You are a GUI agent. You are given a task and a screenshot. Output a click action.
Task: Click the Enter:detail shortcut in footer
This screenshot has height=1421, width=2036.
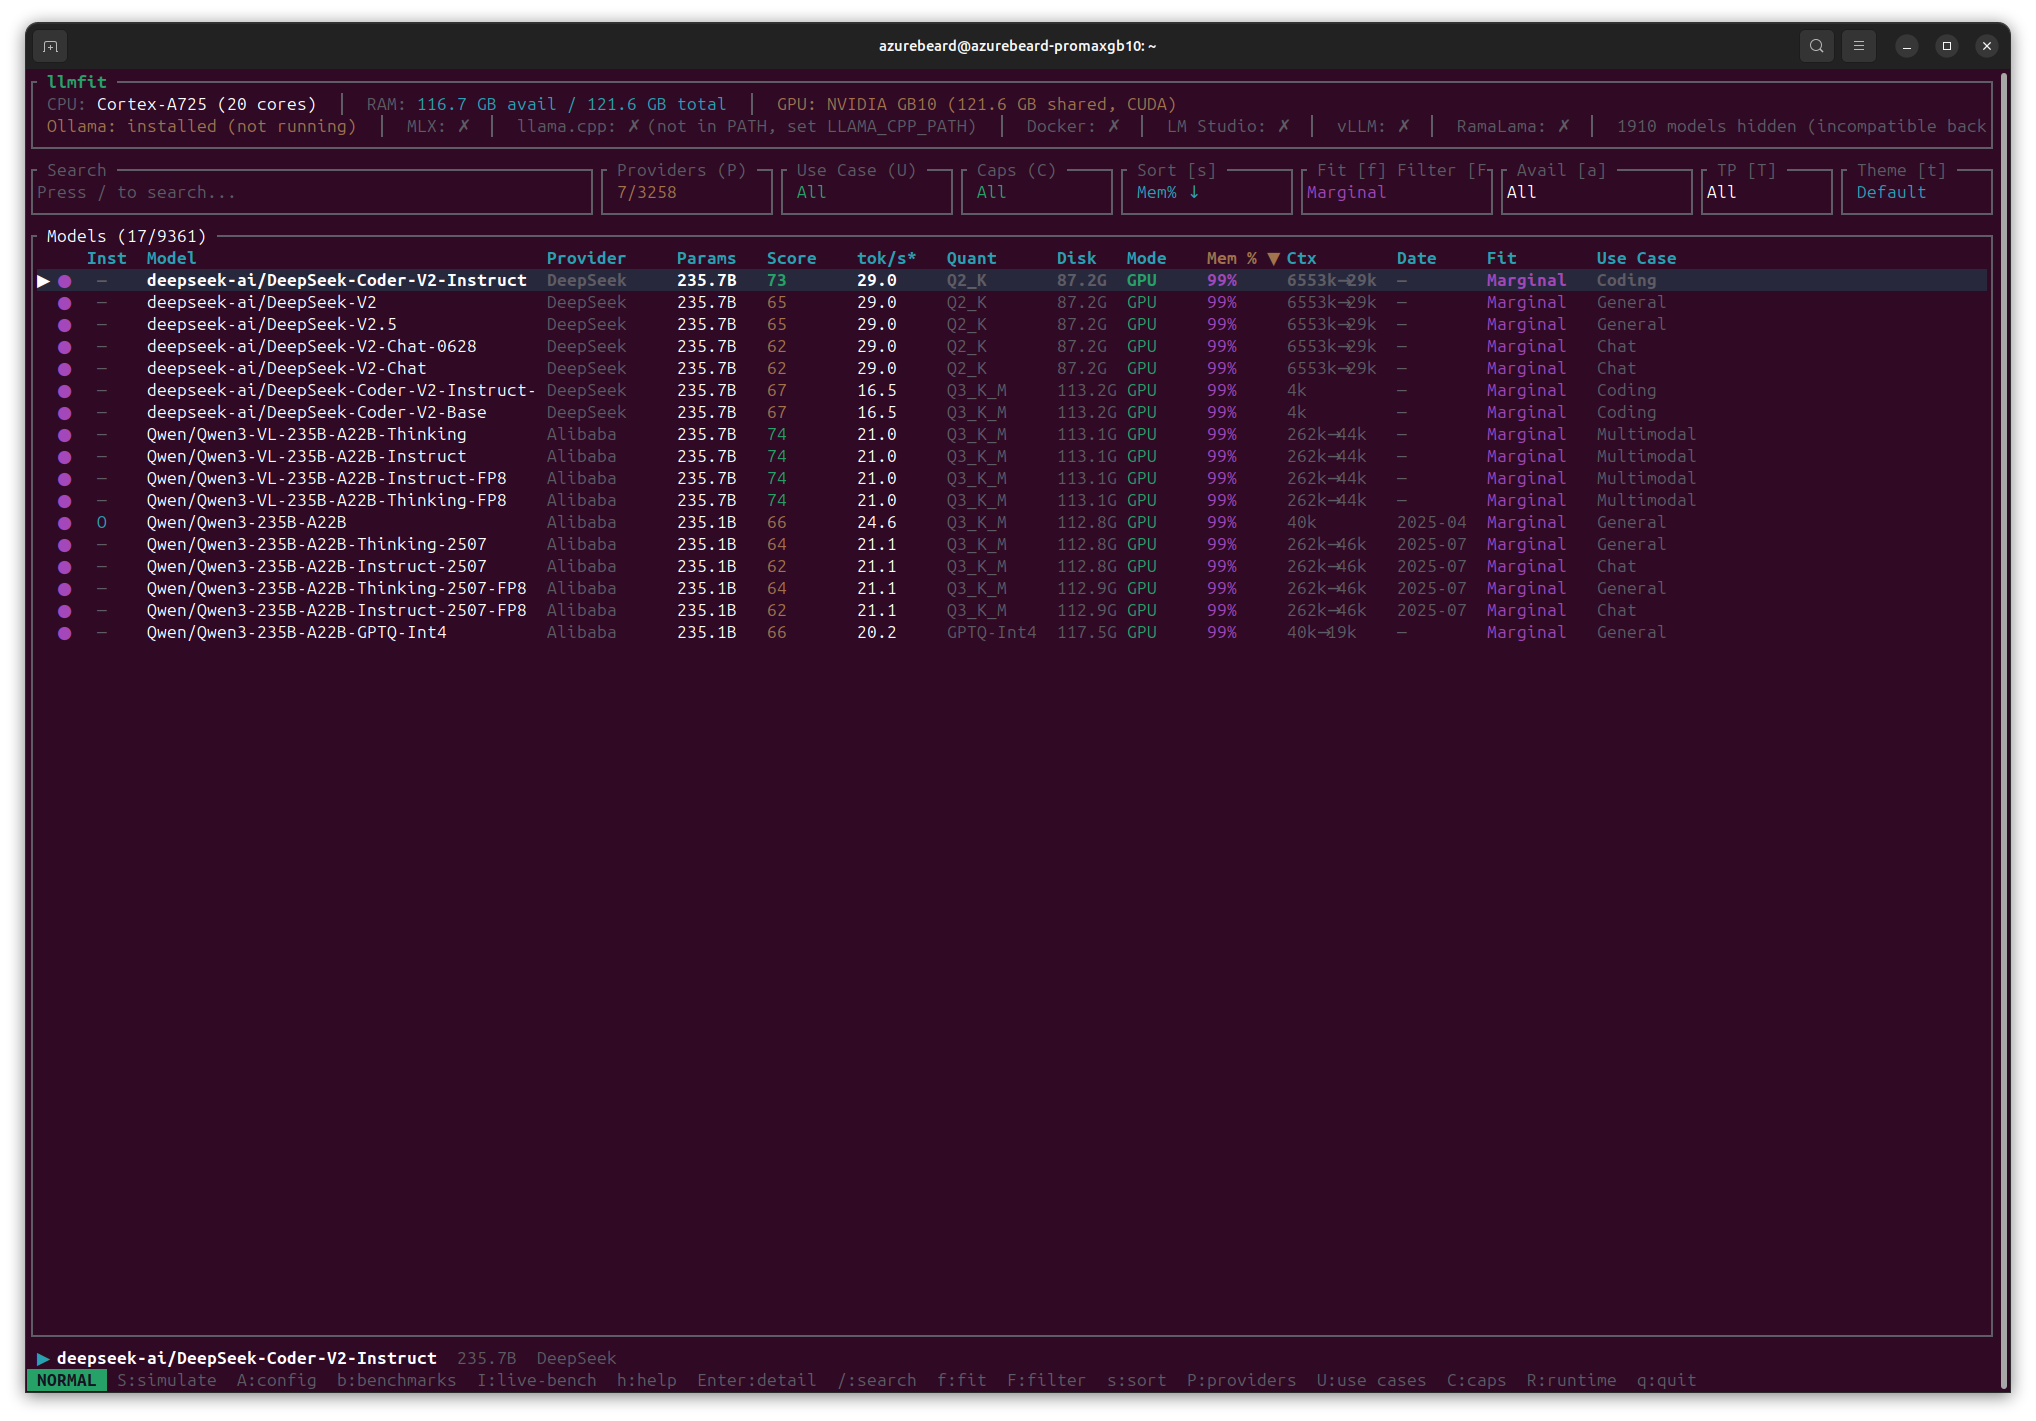click(x=756, y=1381)
